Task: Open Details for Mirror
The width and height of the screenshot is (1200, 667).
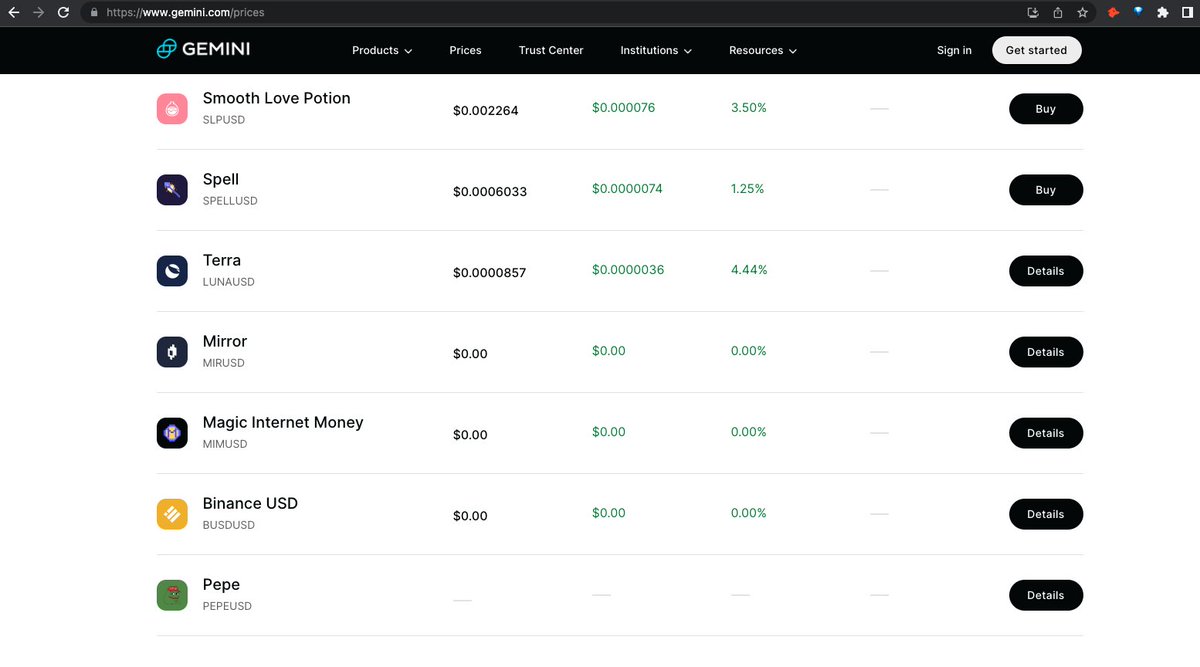Action: click(1046, 352)
